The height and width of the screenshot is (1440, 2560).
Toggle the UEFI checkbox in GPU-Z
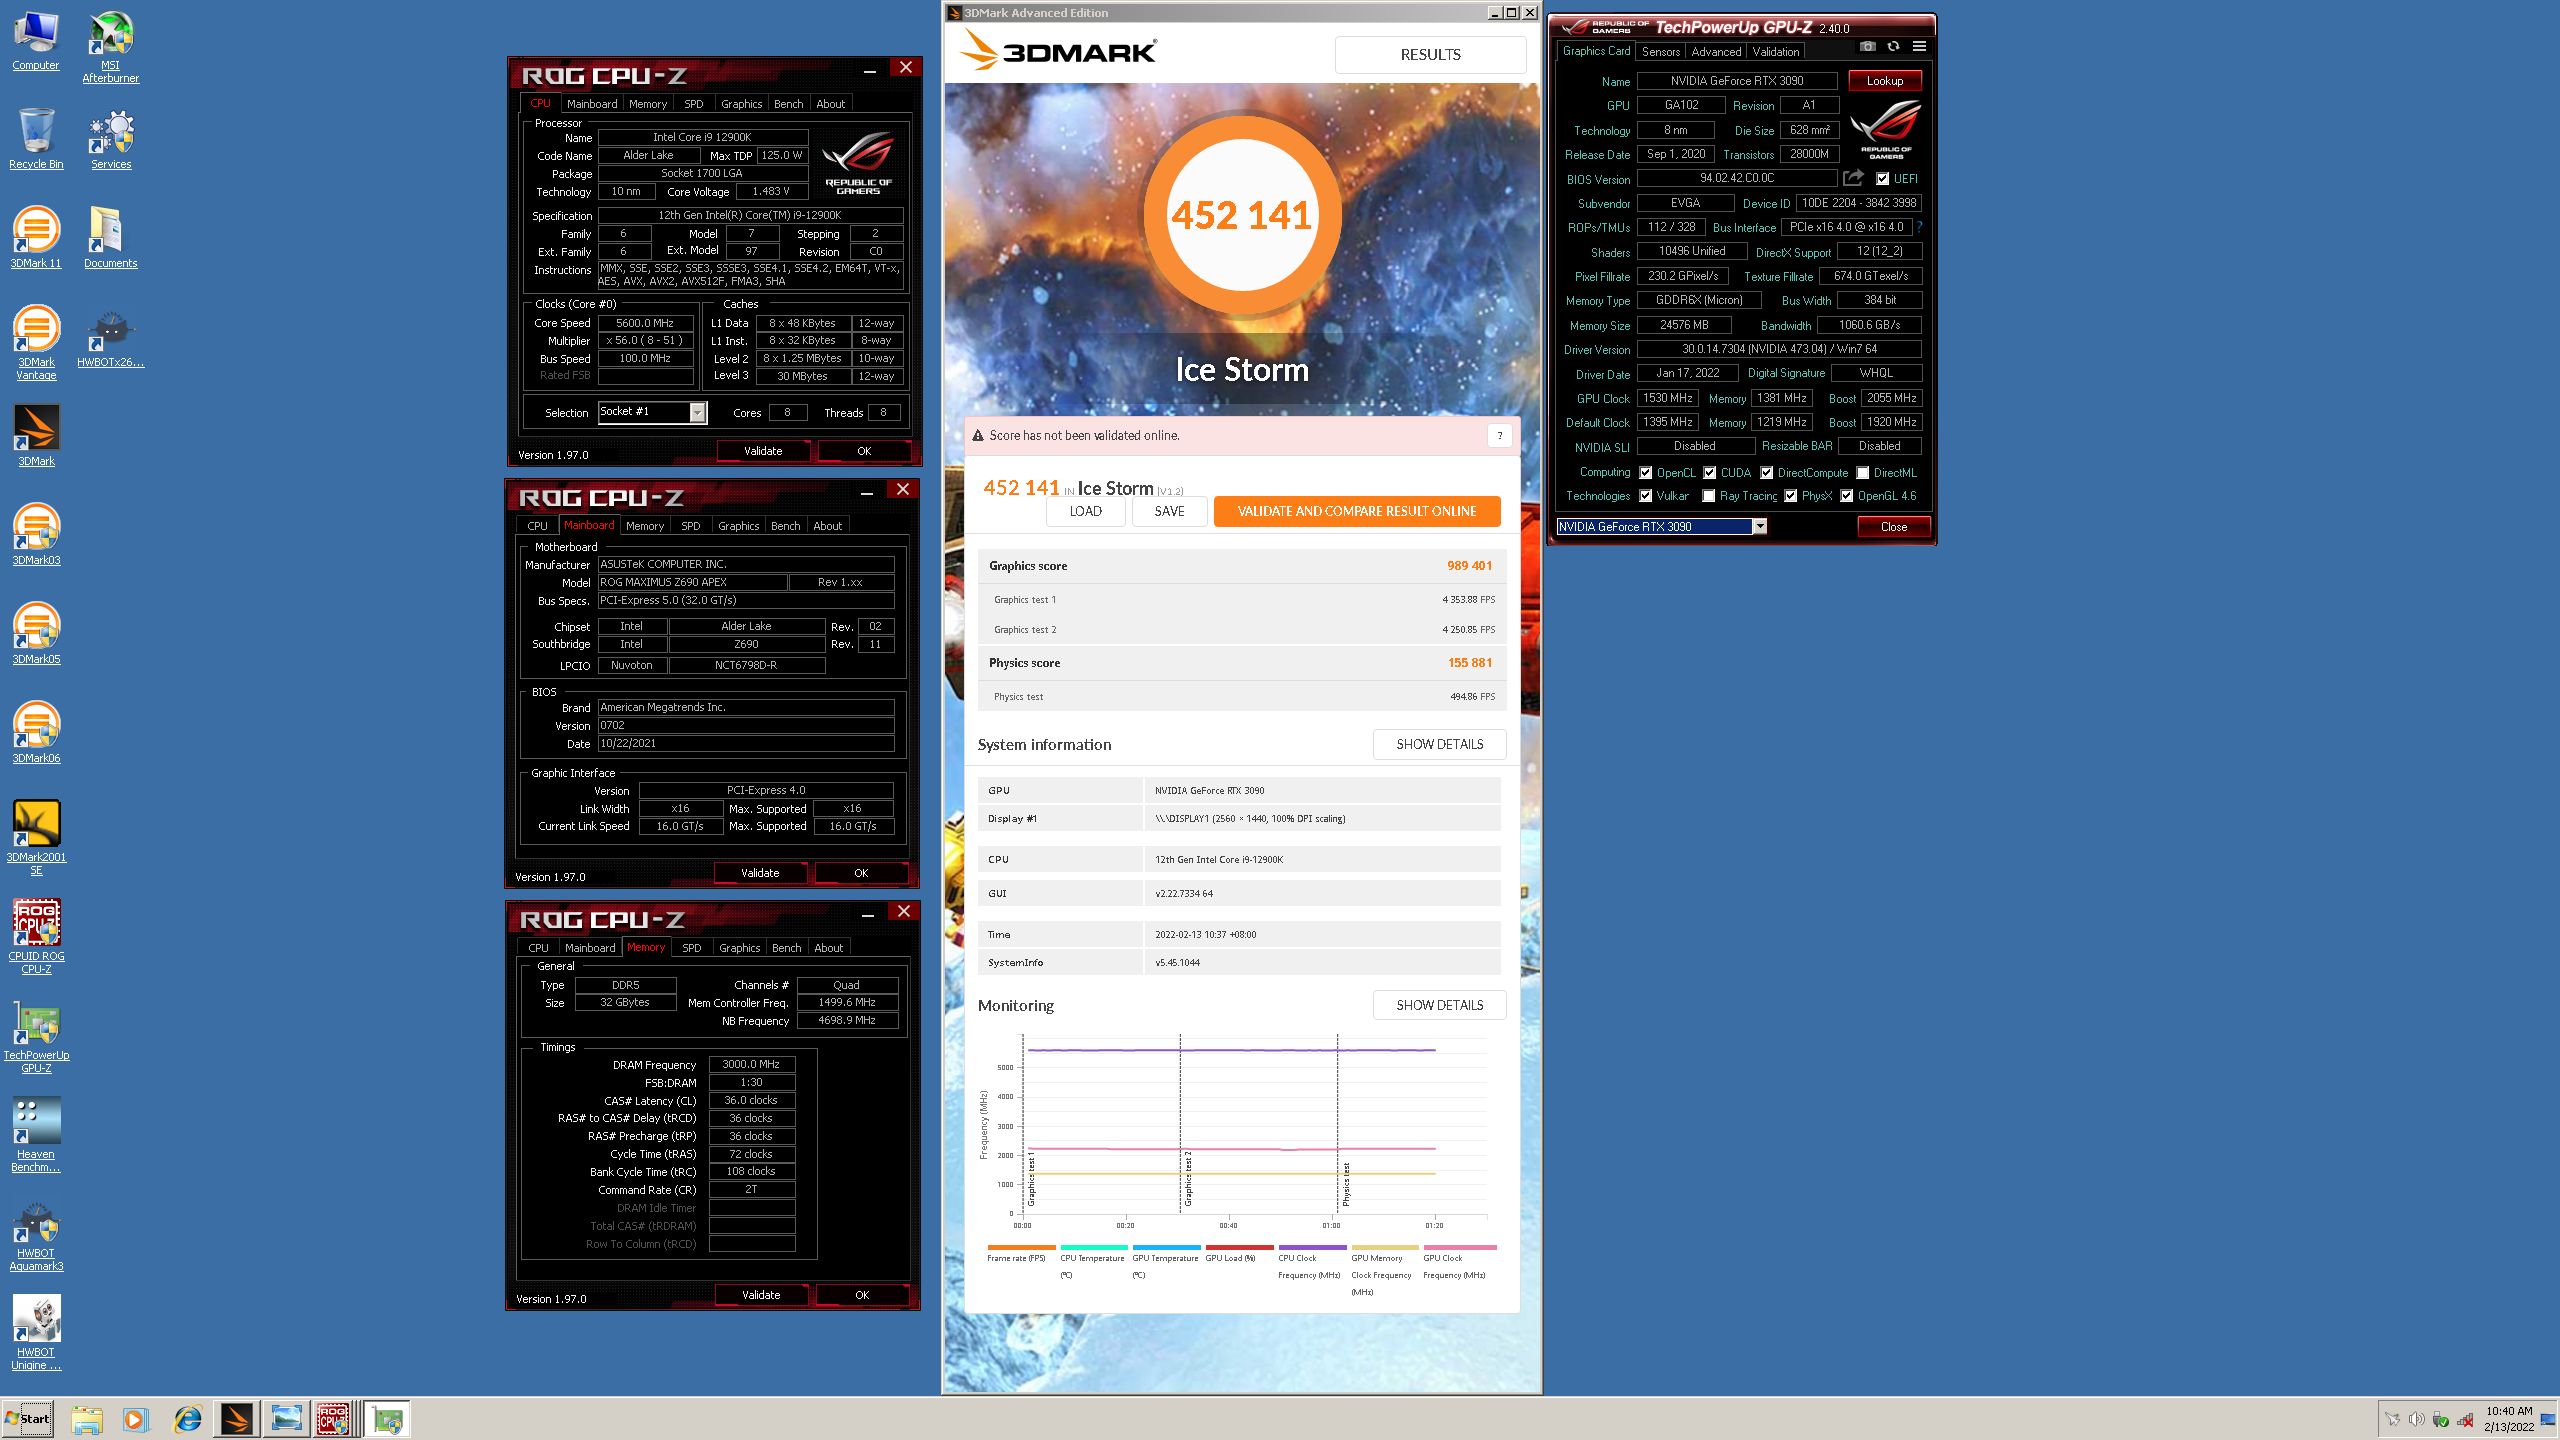tap(1883, 179)
